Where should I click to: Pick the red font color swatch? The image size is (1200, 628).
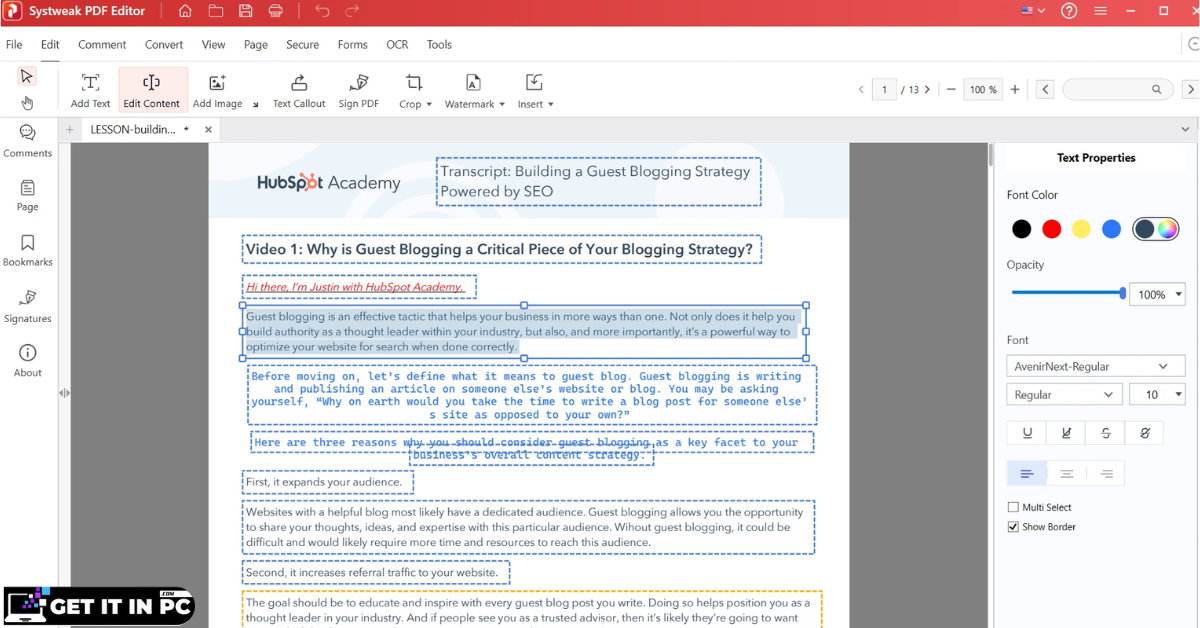(1051, 229)
